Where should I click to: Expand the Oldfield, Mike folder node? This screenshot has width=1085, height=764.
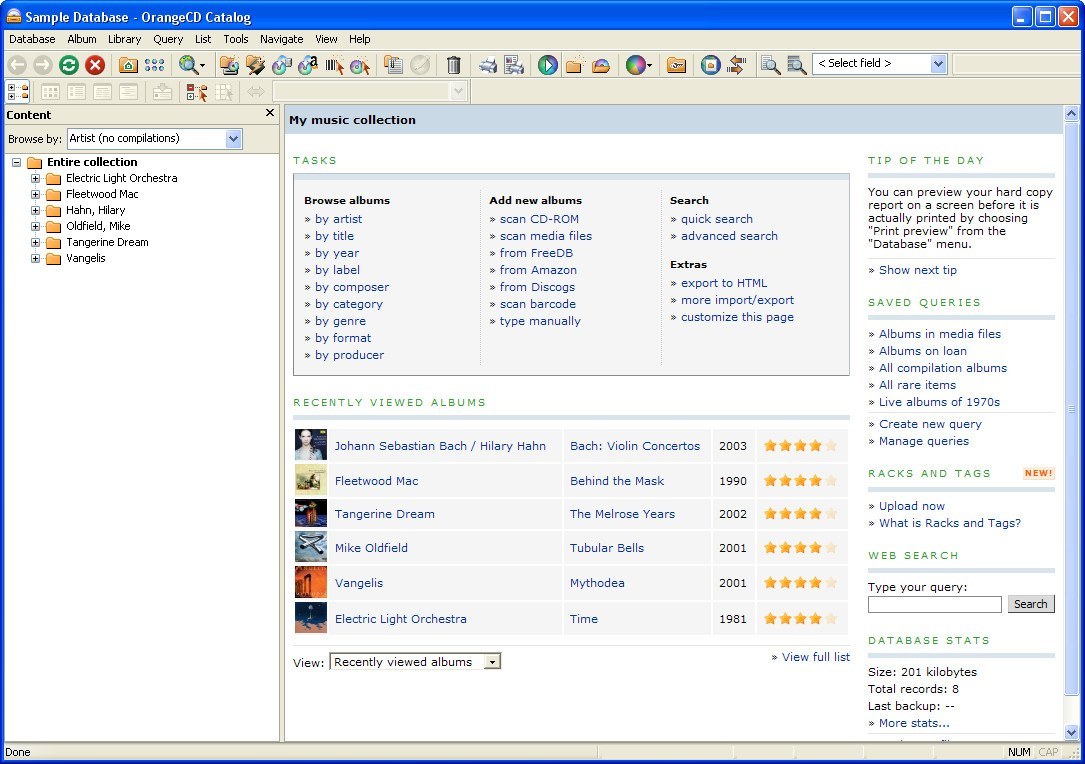click(x=35, y=226)
